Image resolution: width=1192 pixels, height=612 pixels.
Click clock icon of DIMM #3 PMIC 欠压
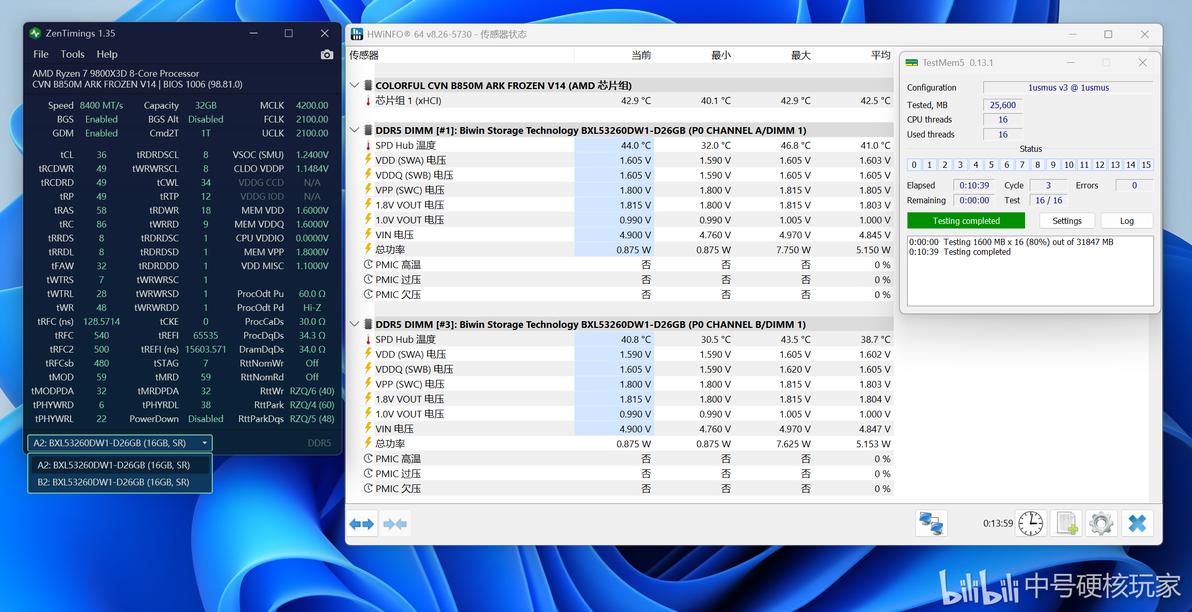pyautogui.click(x=369, y=489)
